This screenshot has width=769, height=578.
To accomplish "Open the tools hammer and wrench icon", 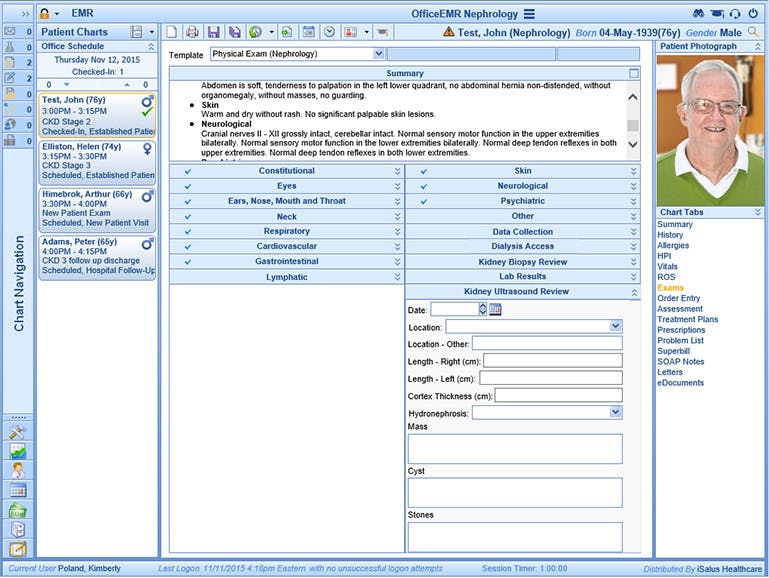I will point(17,431).
